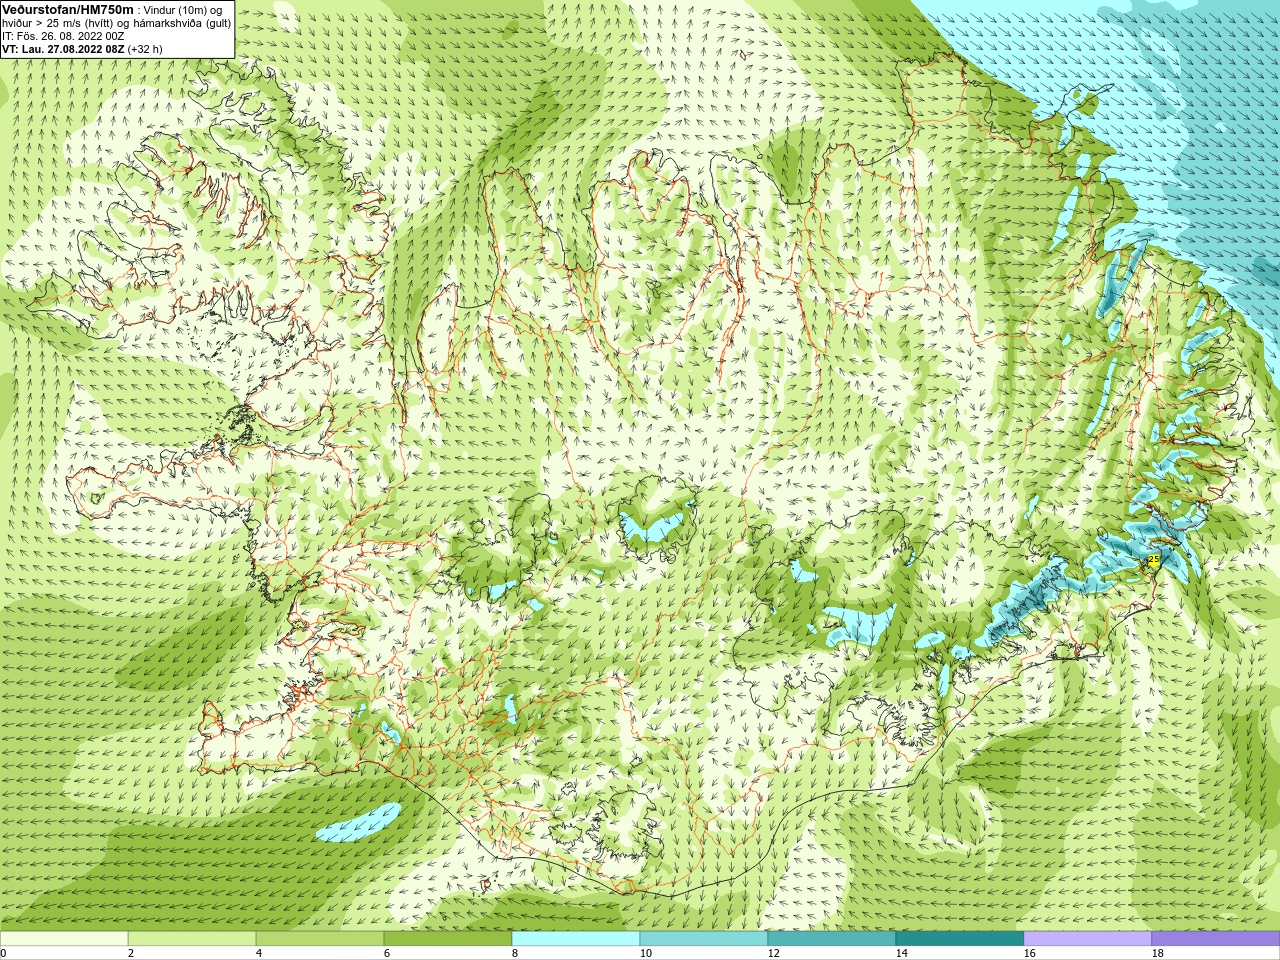Screen dimensions: 1280x960
Task: Click the turquoise 10–12 scale swatch
Action: (704, 939)
